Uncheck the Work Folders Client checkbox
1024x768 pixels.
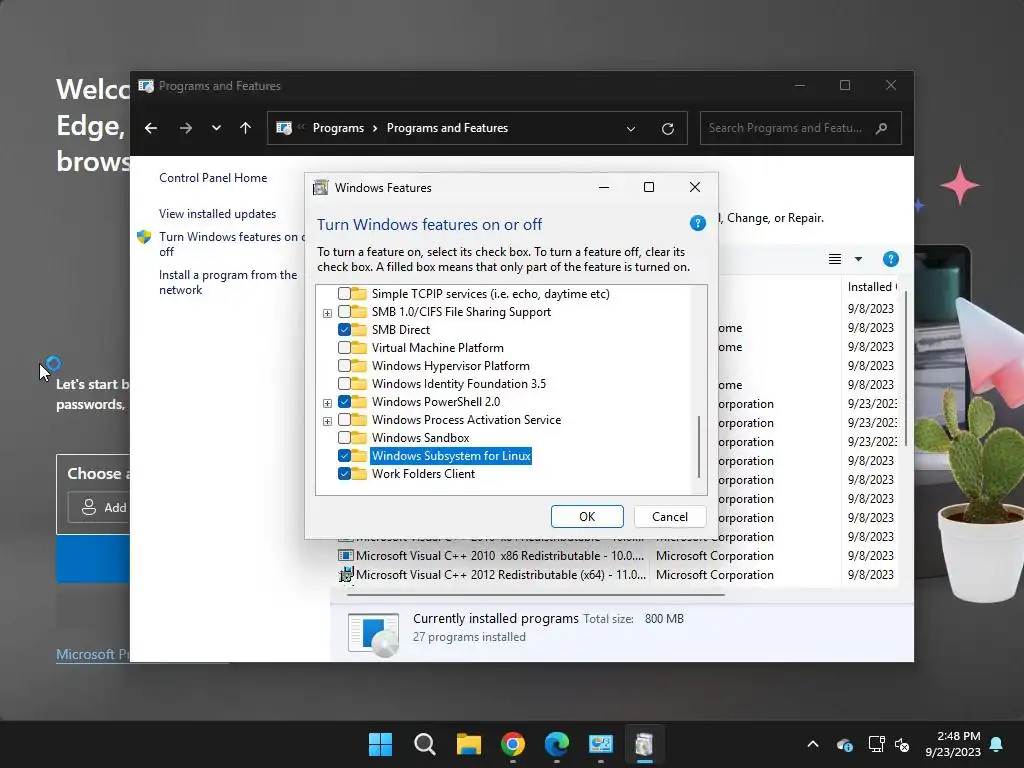pos(344,473)
